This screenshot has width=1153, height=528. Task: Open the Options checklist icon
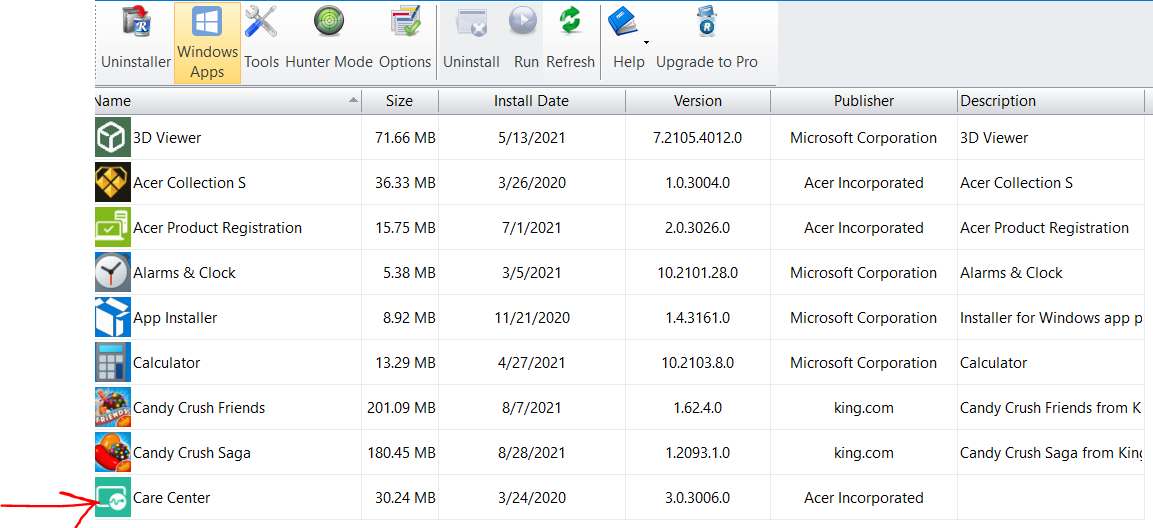[x=405, y=22]
